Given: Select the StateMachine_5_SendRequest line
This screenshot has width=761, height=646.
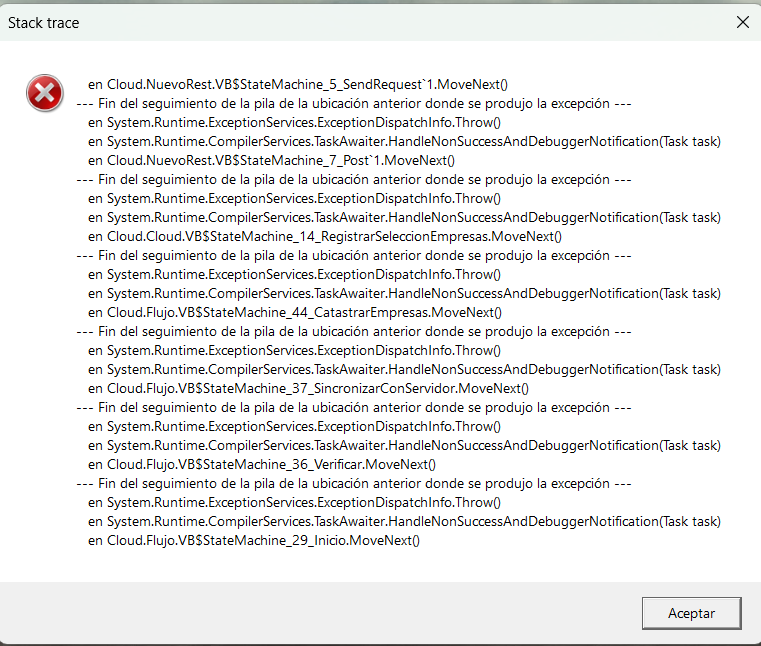Looking at the screenshot, I should pyautogui.click(x=298, y=85).
